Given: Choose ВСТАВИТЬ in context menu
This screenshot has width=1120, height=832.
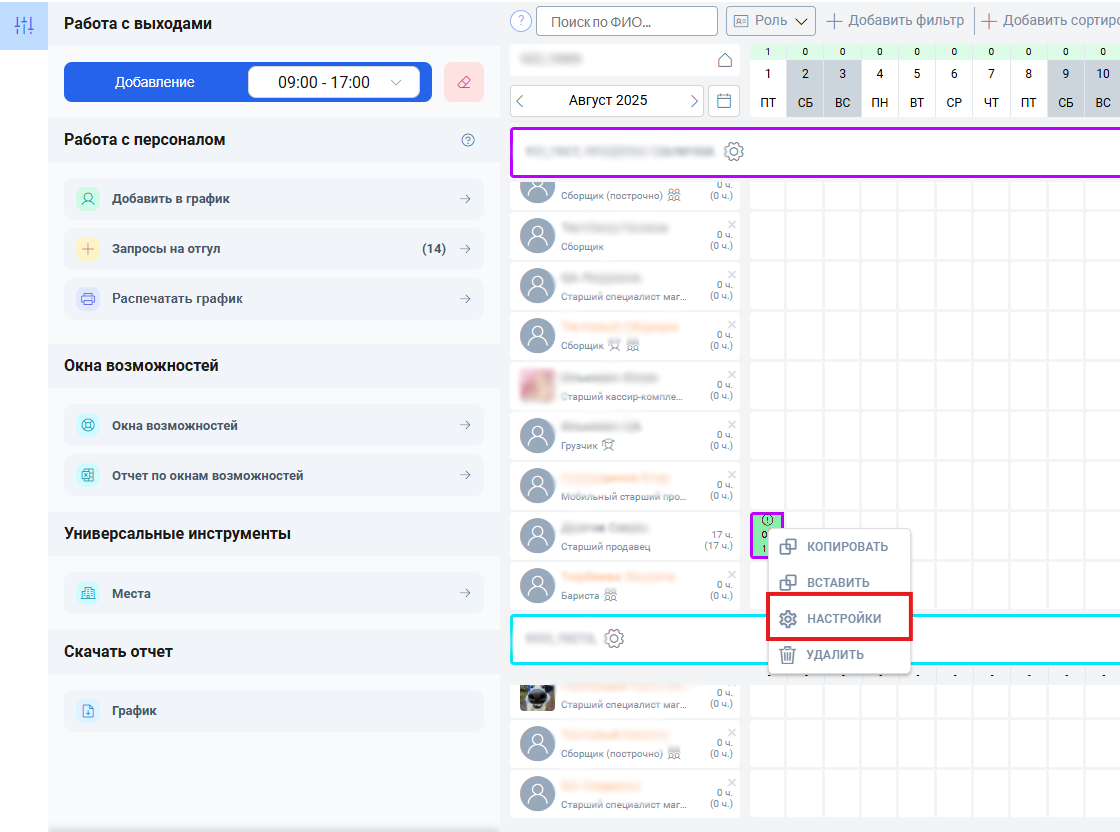Looking at the screenshot, I should click(839, 583).
